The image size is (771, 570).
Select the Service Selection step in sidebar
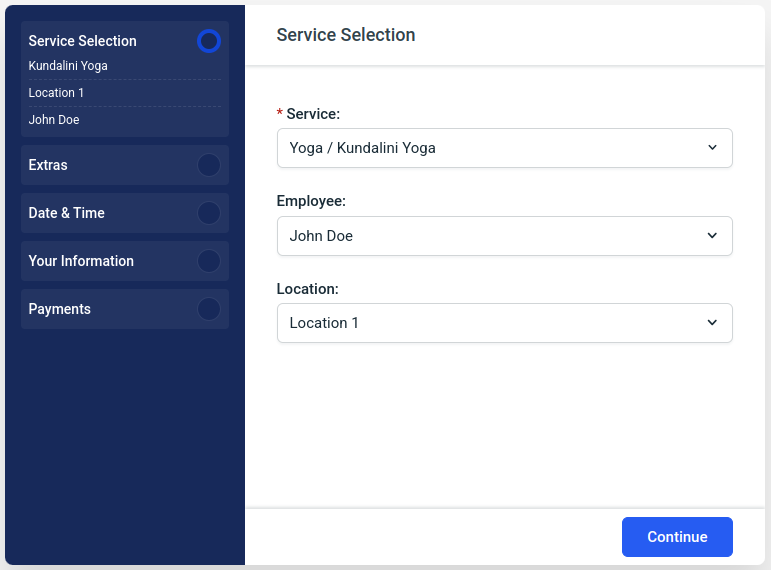tap(83, 41)
